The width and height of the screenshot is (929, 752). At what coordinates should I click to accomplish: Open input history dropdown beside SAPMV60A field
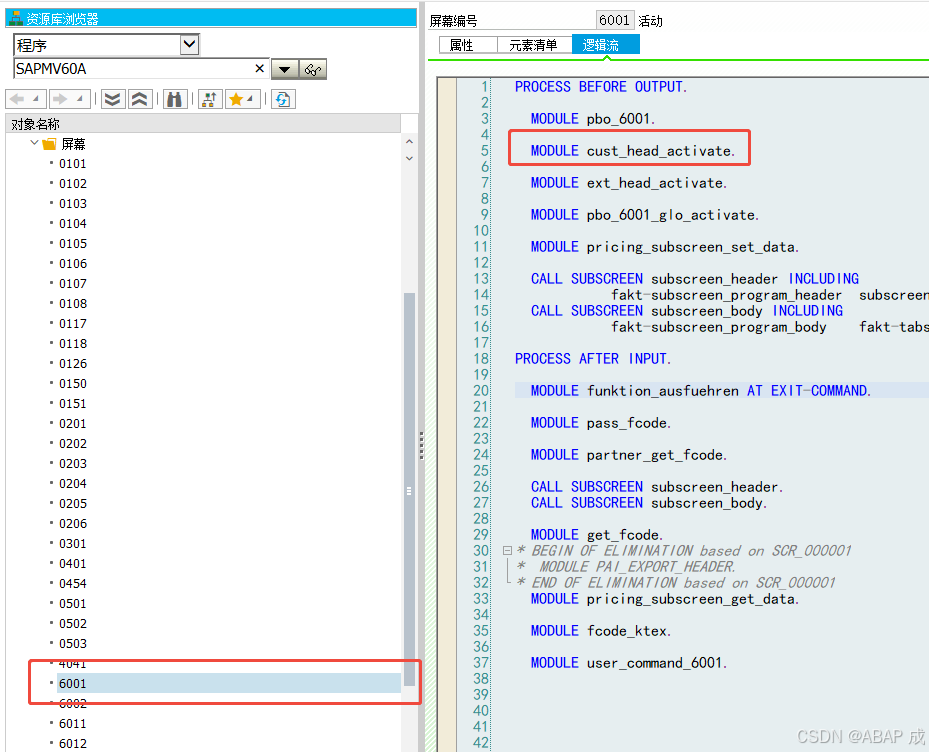pyautogui.click(x=283, y=68)
